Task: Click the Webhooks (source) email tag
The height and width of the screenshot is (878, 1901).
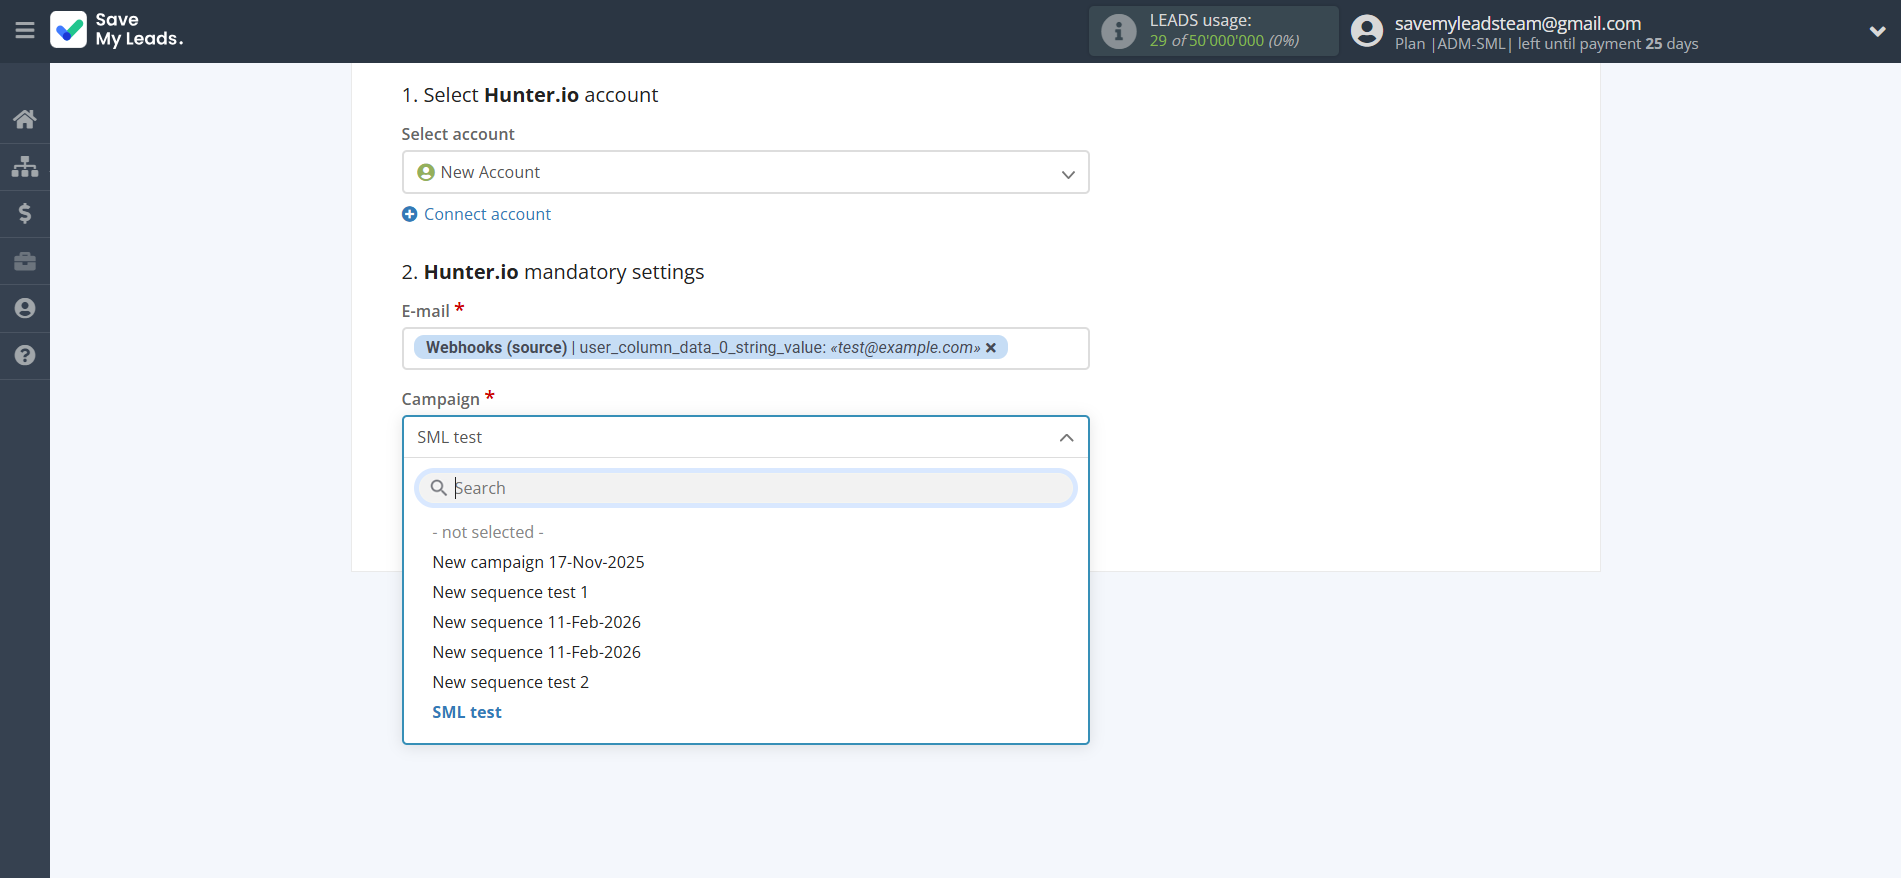Action: [x=710, y=348]
